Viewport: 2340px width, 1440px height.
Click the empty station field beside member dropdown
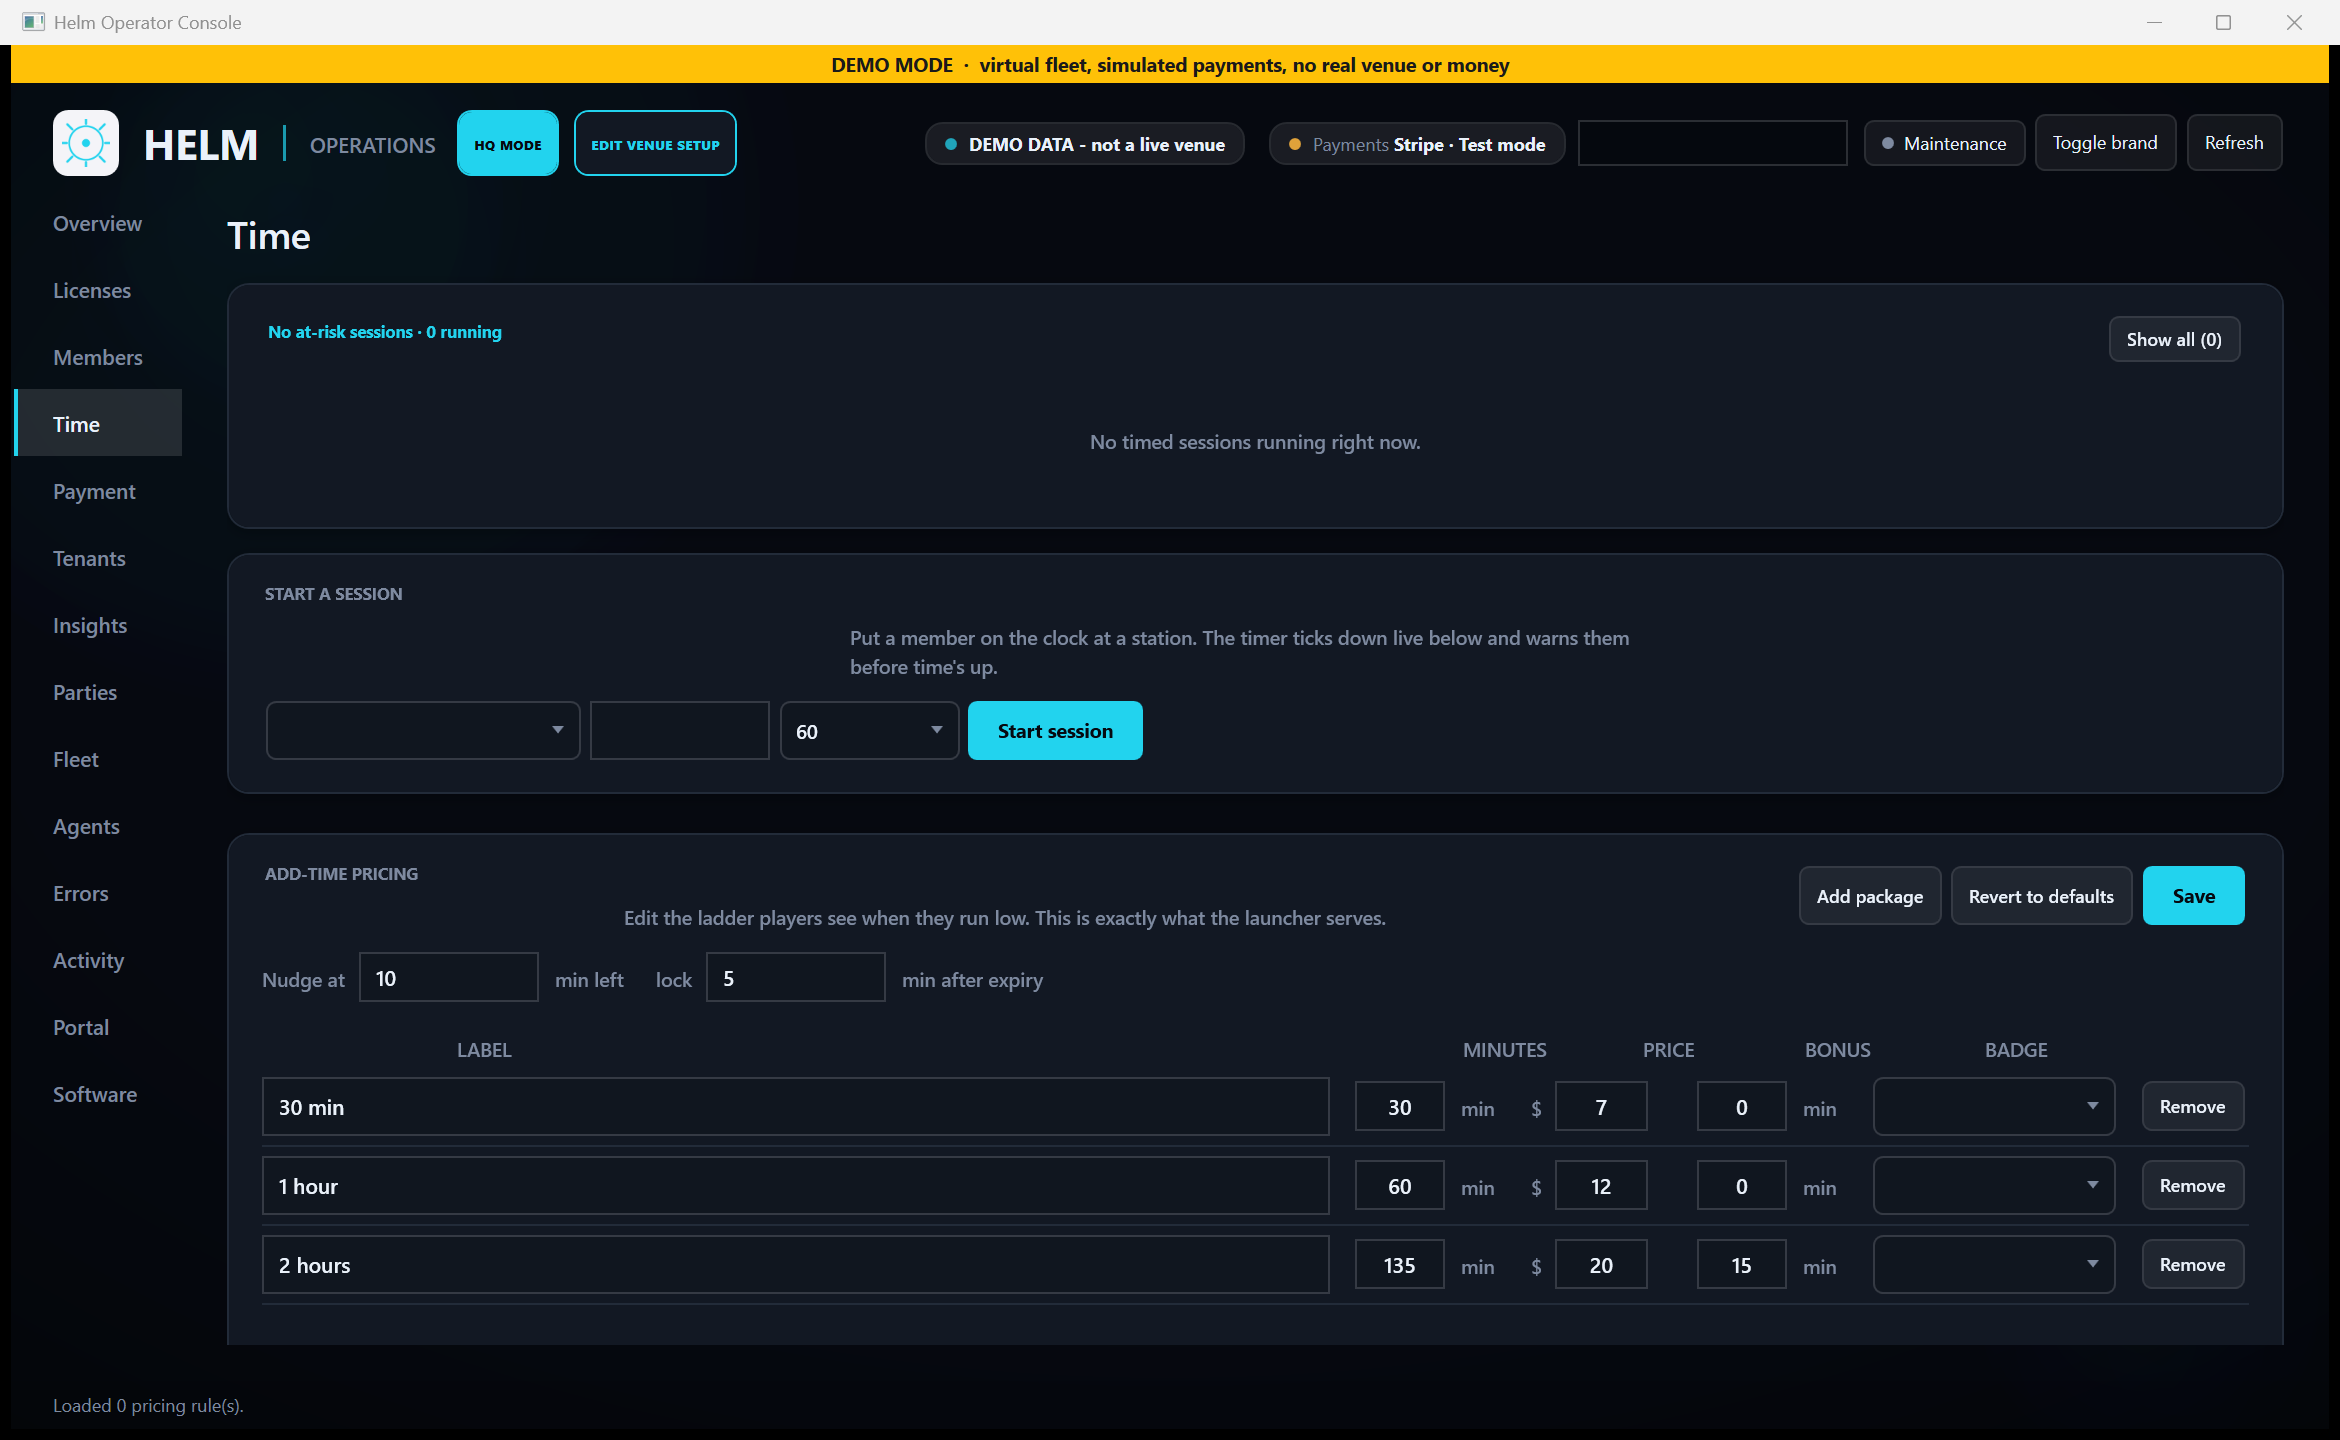(680, 730)
